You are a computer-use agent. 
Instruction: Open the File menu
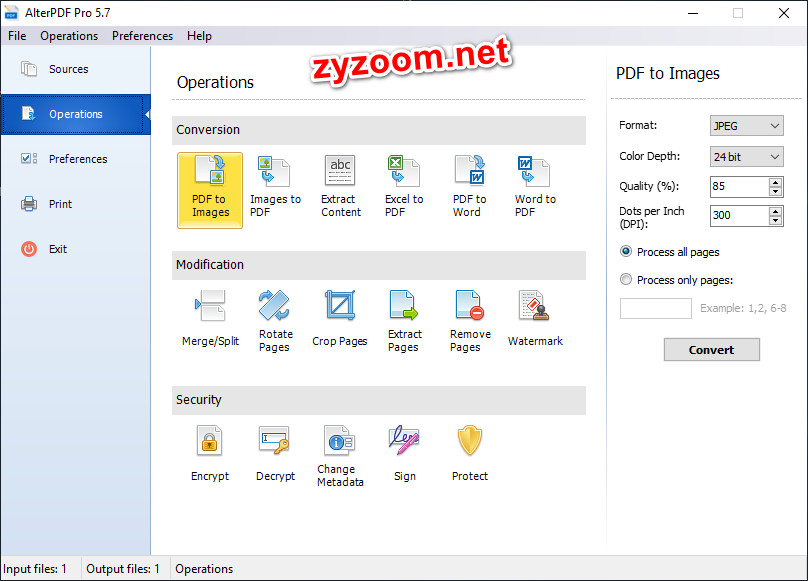pos(17,36)
